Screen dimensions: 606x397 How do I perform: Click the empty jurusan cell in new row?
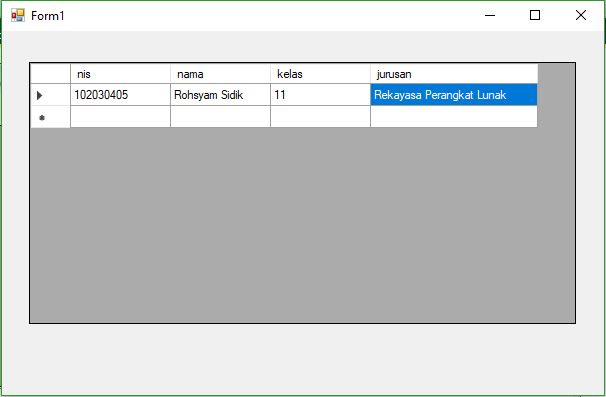pos(454,117)
